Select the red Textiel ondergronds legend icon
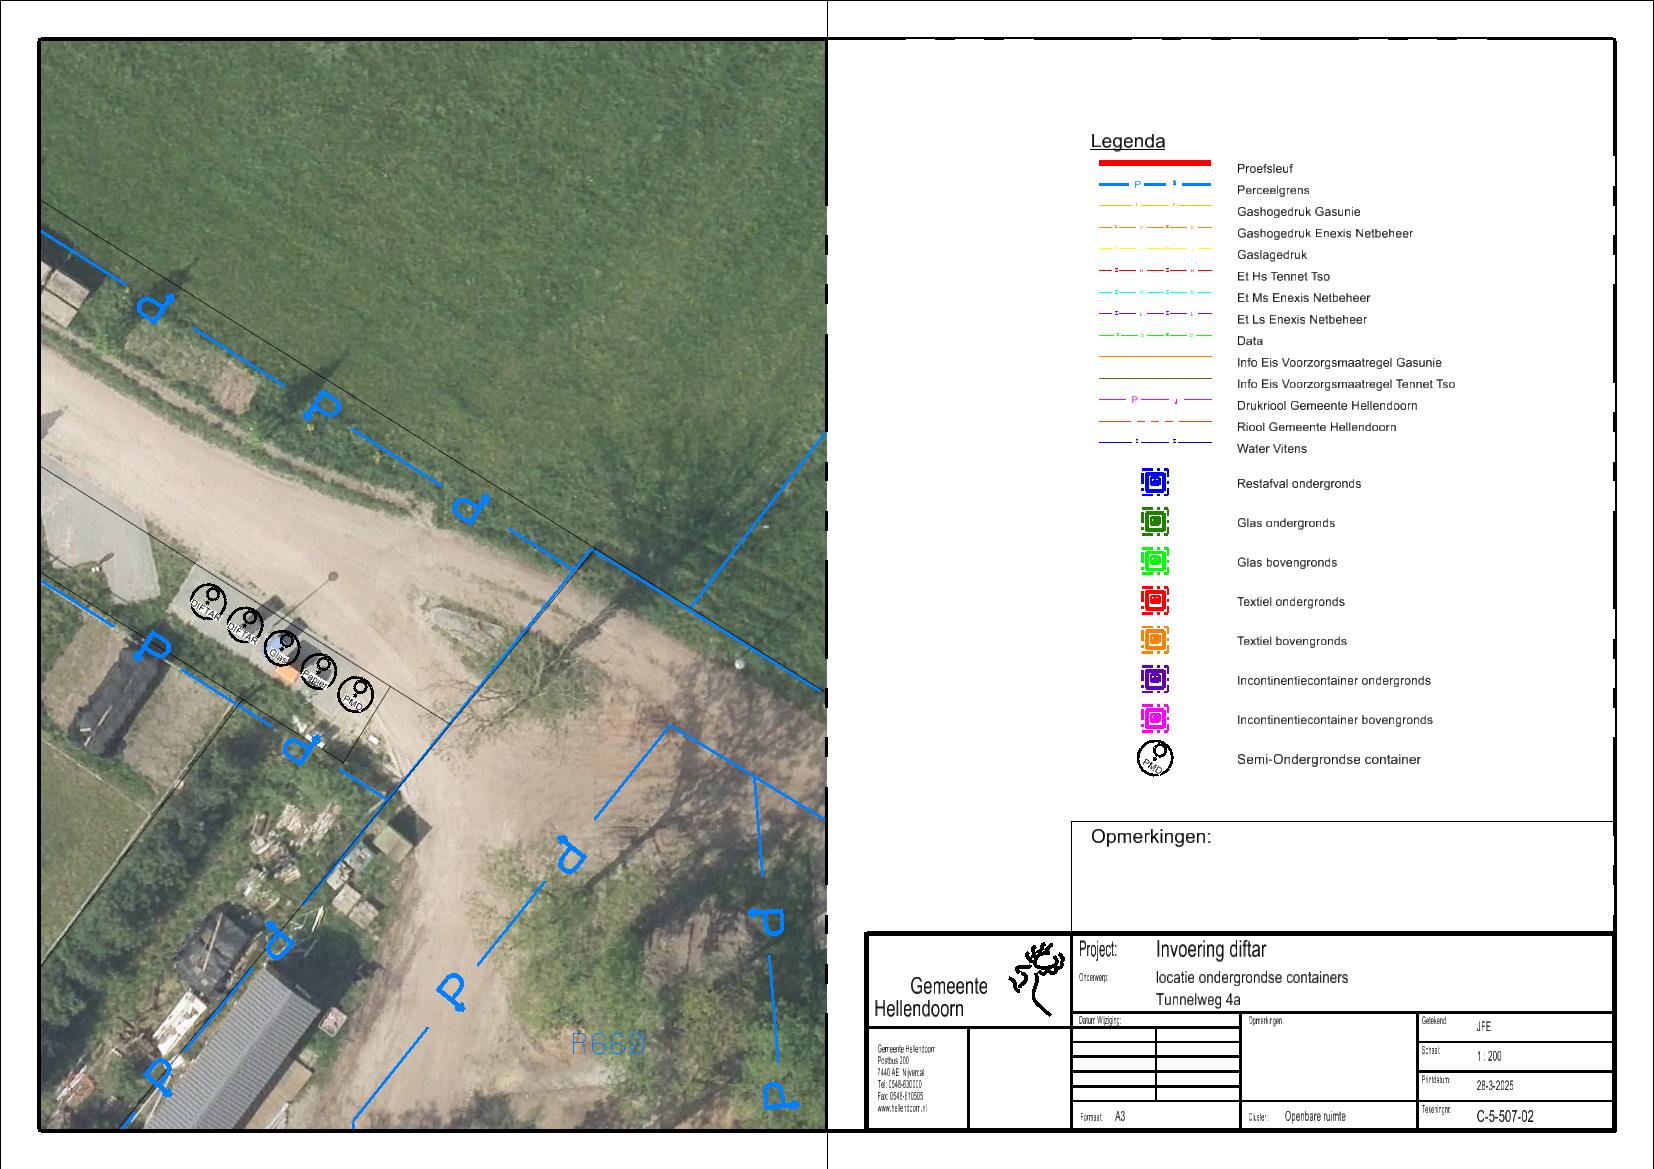 tap(1154, 601)
